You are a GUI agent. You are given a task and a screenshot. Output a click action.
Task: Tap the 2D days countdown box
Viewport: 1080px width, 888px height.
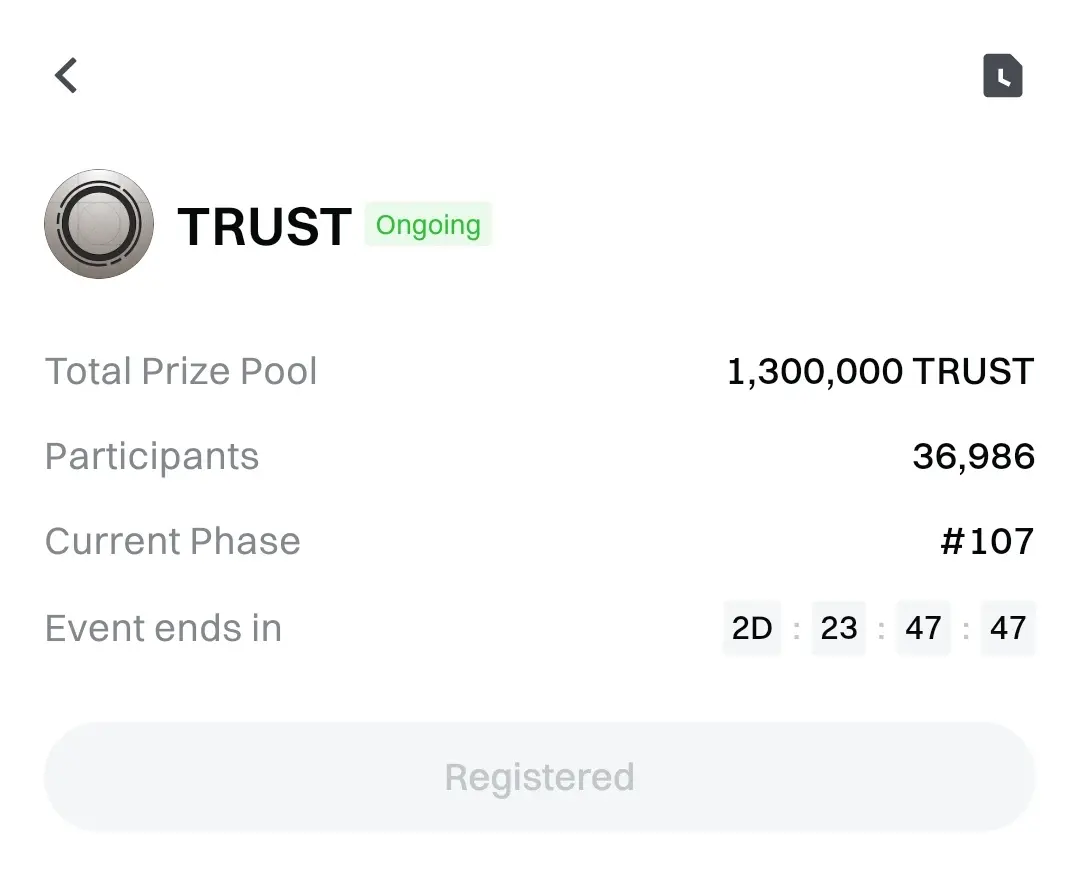pos(752,629)
